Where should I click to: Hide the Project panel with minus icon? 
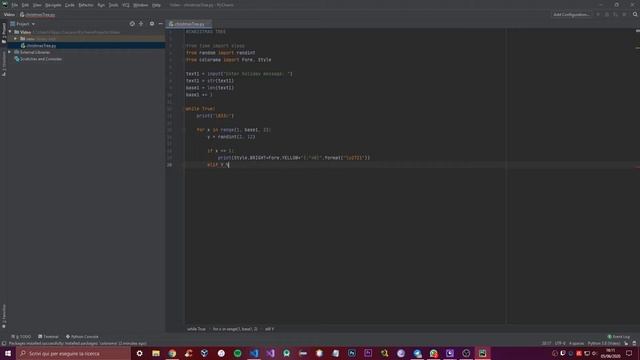tap(160, 24)
